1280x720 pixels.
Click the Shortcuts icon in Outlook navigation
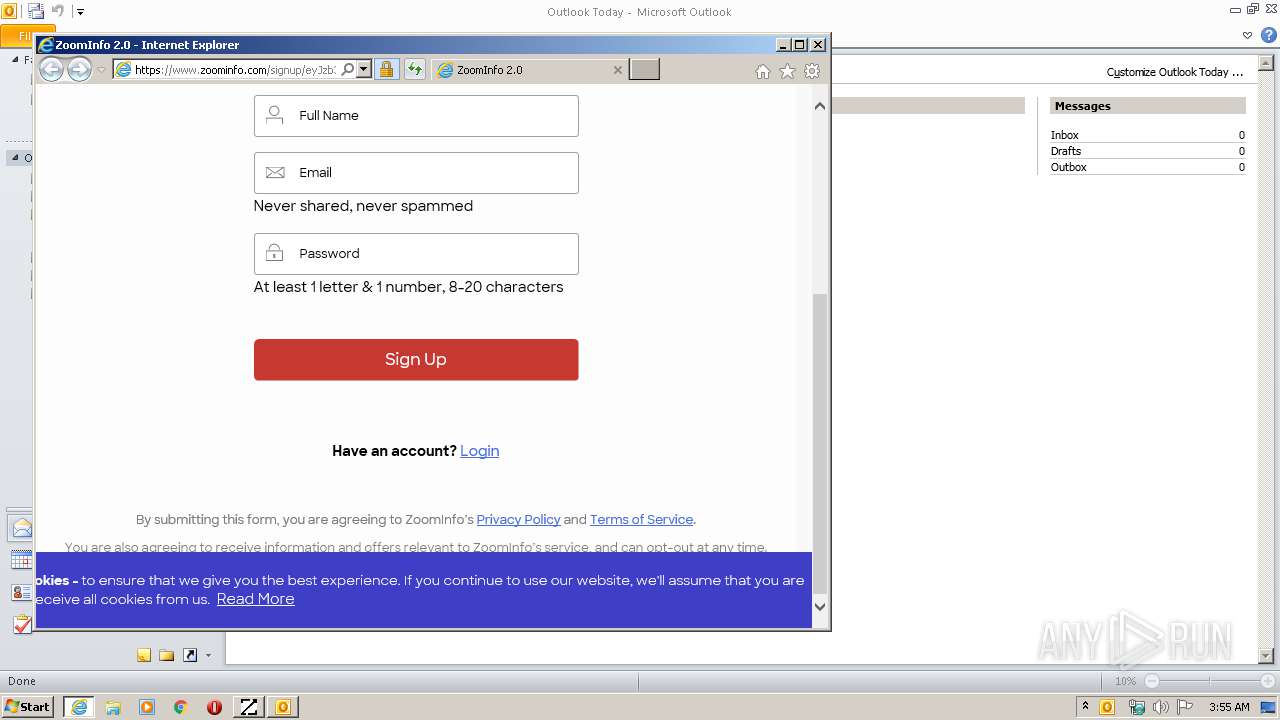tap(190, 655)
